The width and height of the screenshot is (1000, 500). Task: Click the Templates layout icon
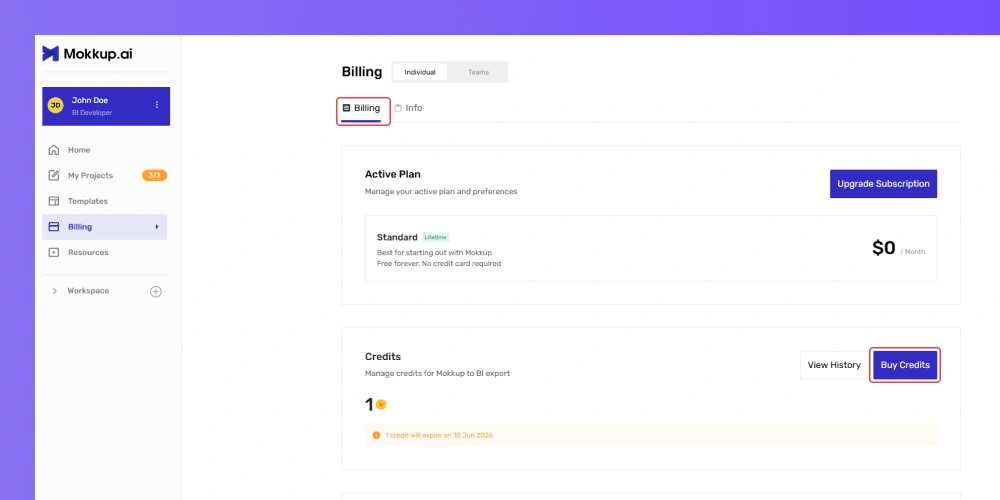point(54,201)
